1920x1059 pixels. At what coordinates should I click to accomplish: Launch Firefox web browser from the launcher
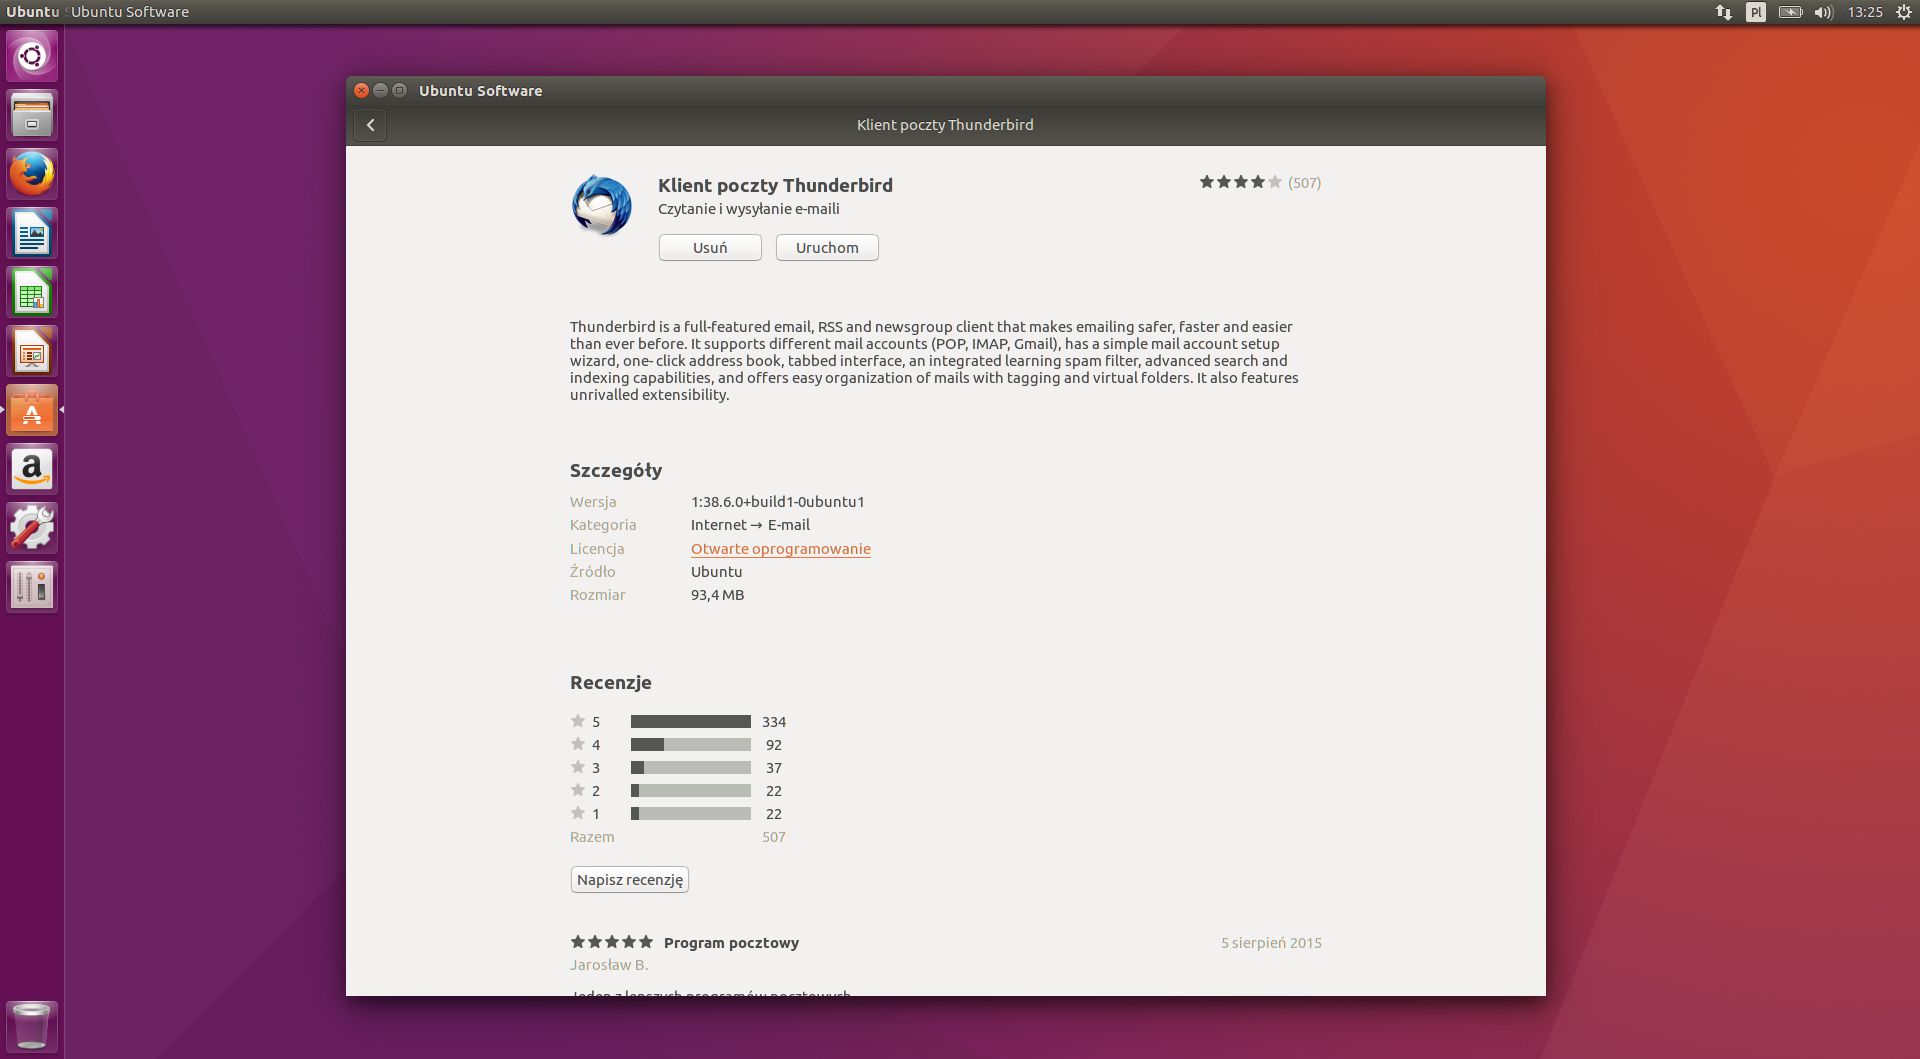(32, 174)
